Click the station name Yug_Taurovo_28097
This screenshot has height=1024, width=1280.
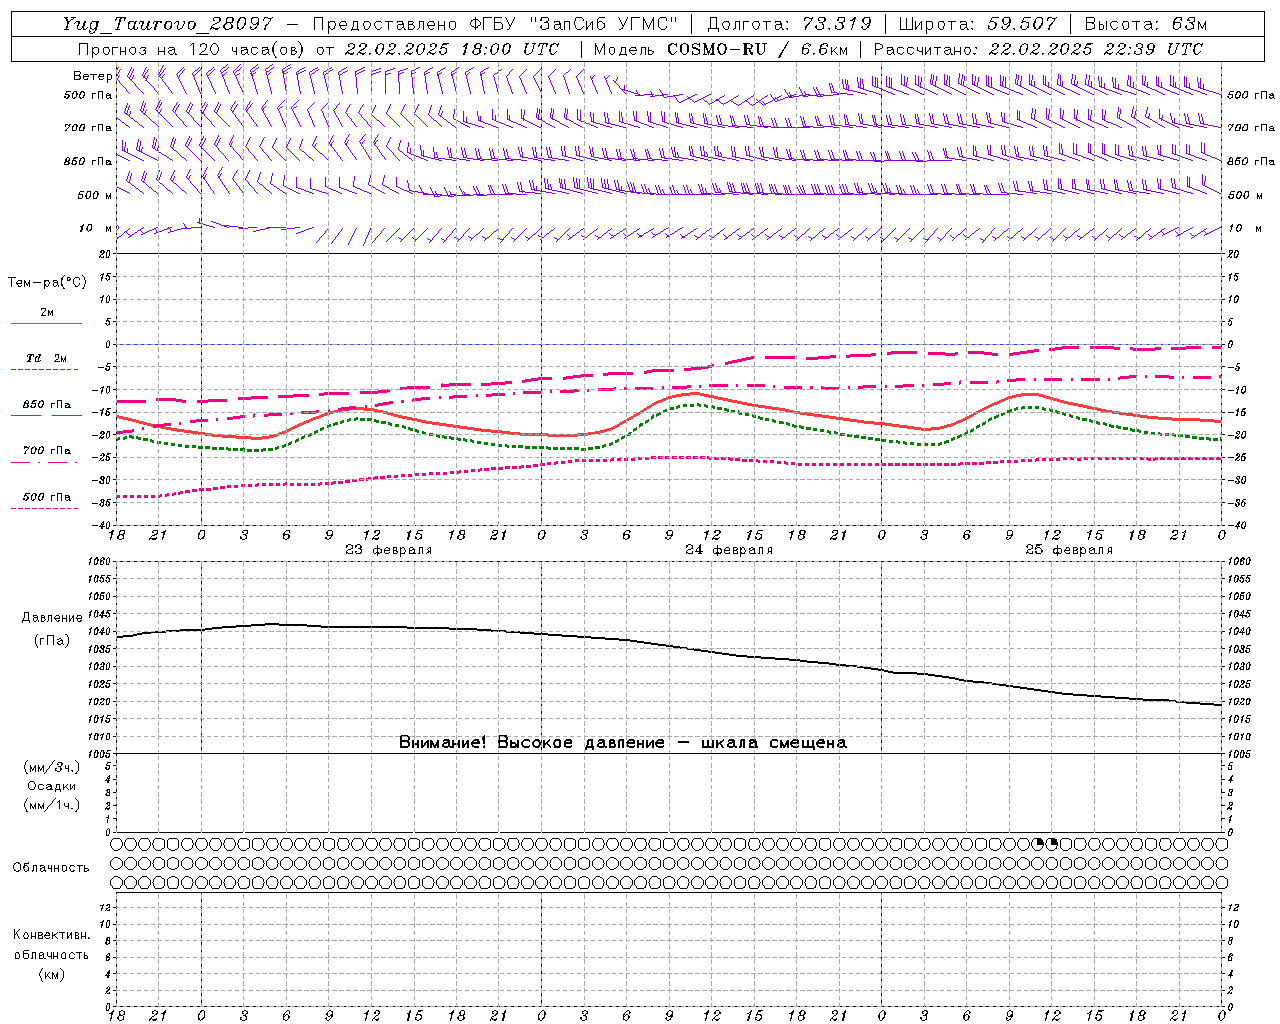[x=167, y=24]
